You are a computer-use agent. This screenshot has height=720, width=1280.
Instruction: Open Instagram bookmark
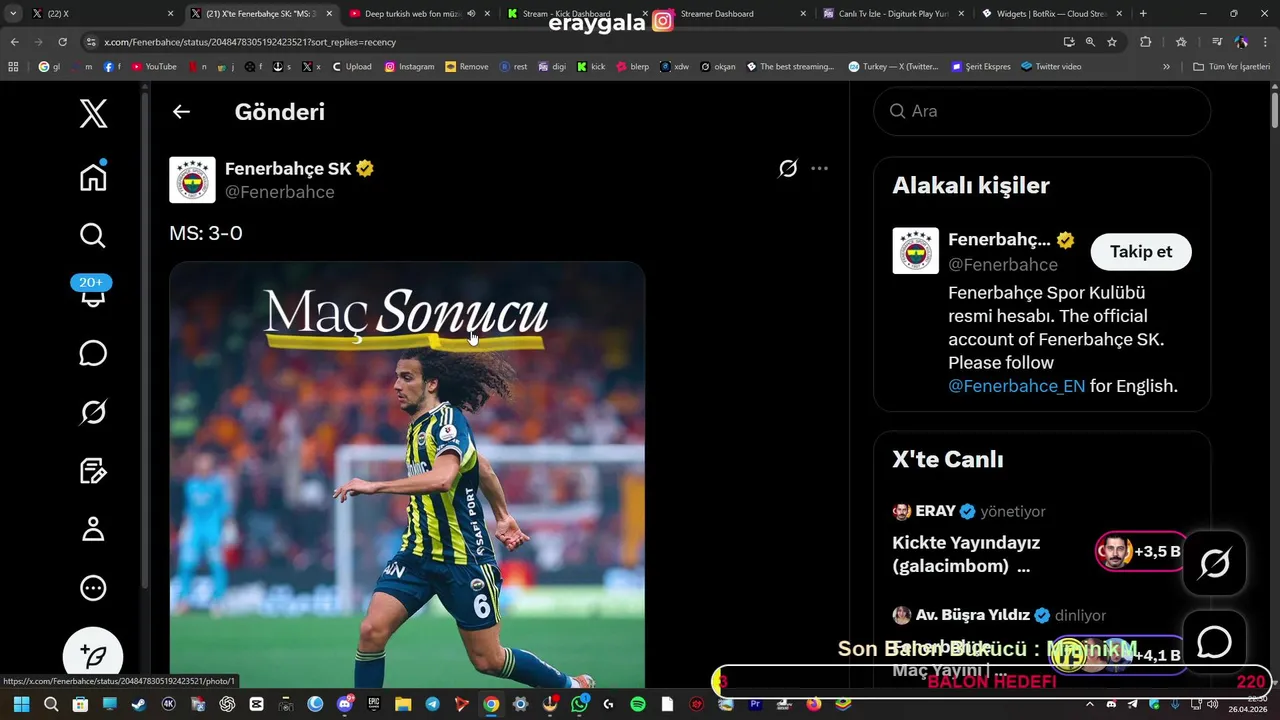[409, 67]
